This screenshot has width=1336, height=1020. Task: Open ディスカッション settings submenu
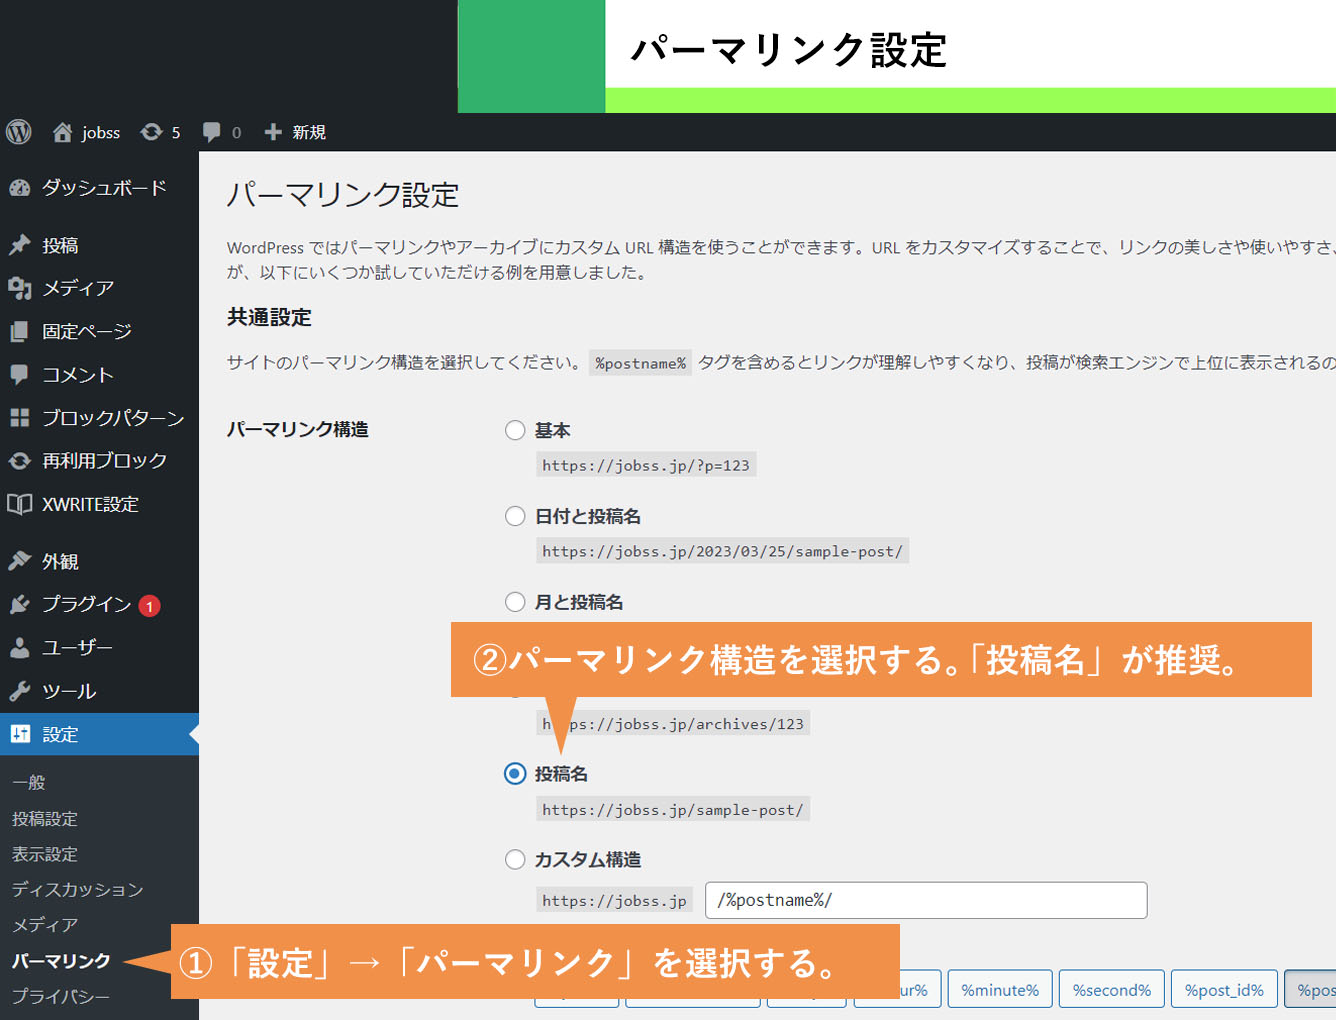[x=78, y=889]
